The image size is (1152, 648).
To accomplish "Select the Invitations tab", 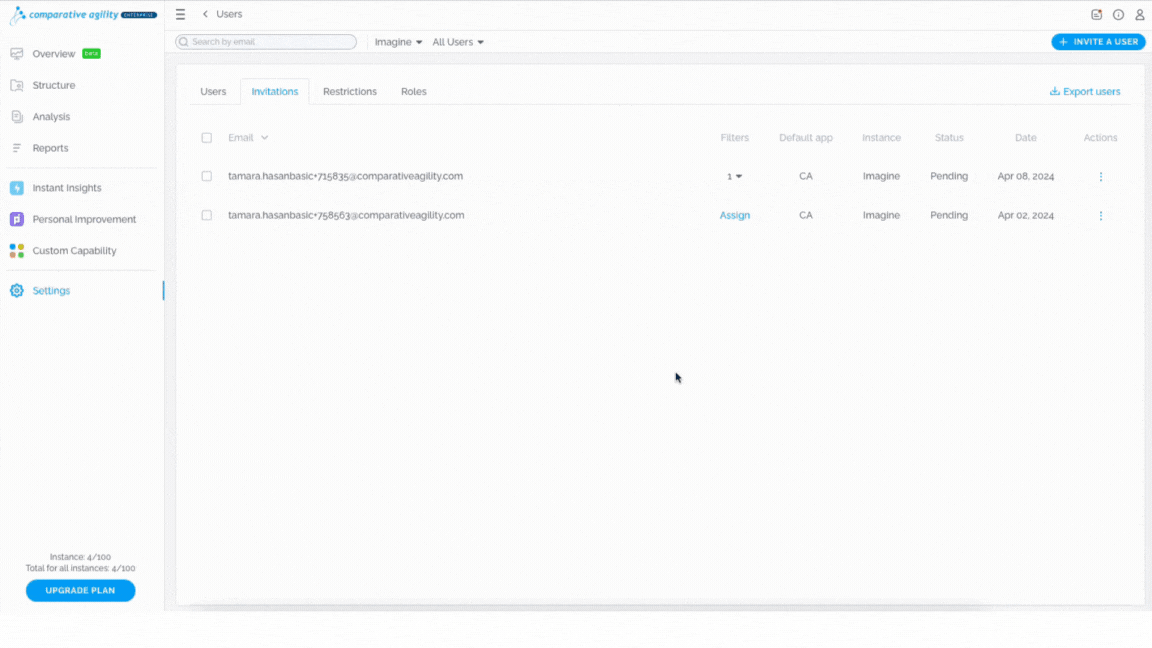I will pyautogui.click(x=275, y=92).
